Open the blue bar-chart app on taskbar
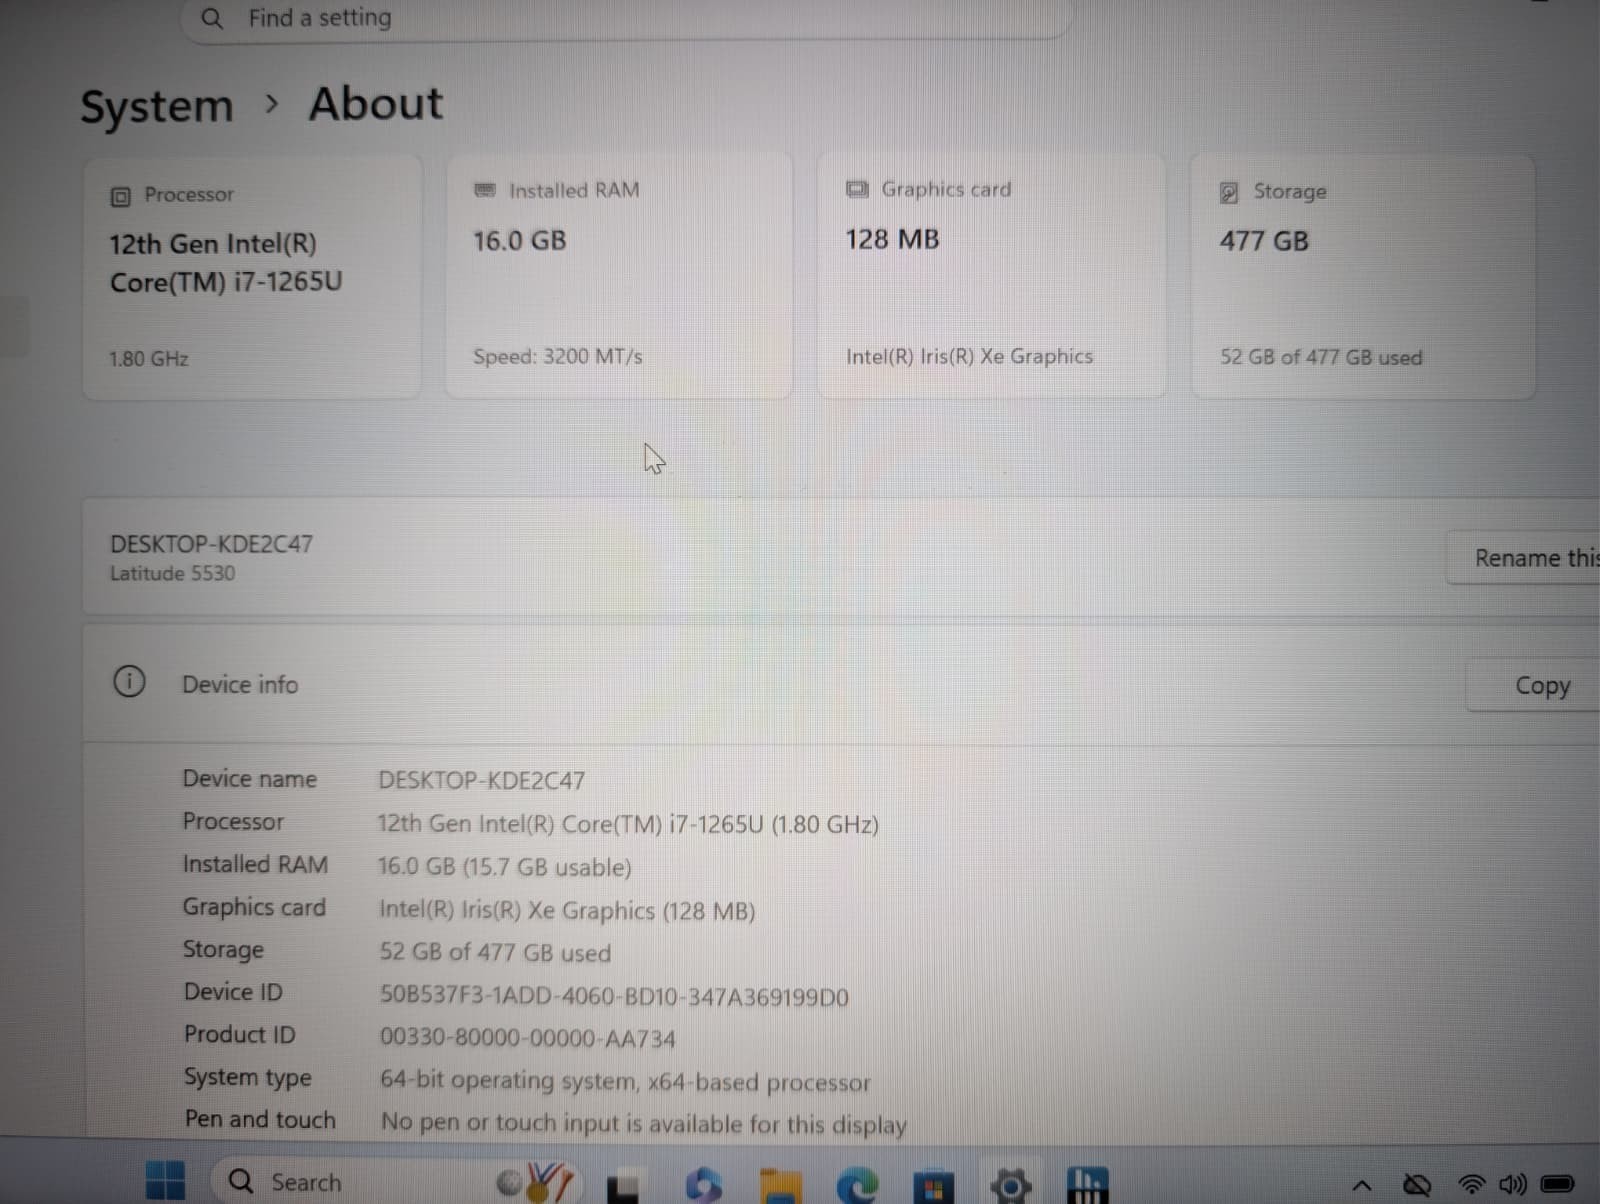1600x1204 pixels. [1087, 1185]
